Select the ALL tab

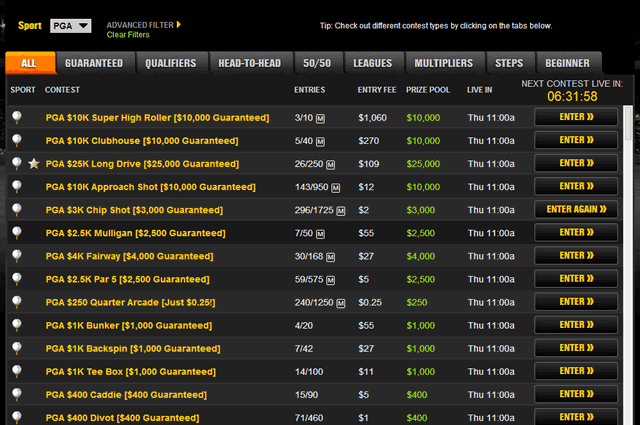click(x=30, y=63)
